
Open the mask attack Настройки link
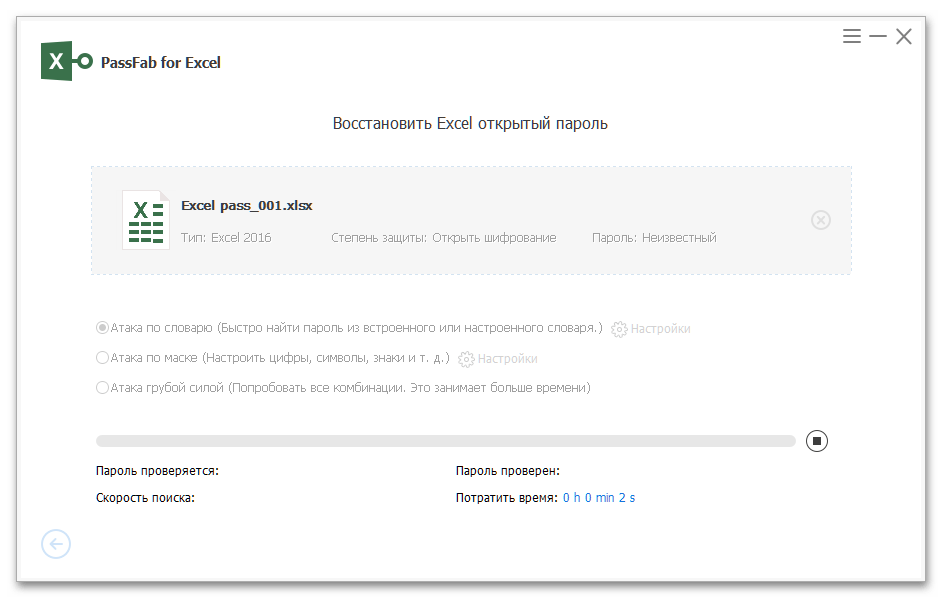pyautogui.click(x=507, y=359)
